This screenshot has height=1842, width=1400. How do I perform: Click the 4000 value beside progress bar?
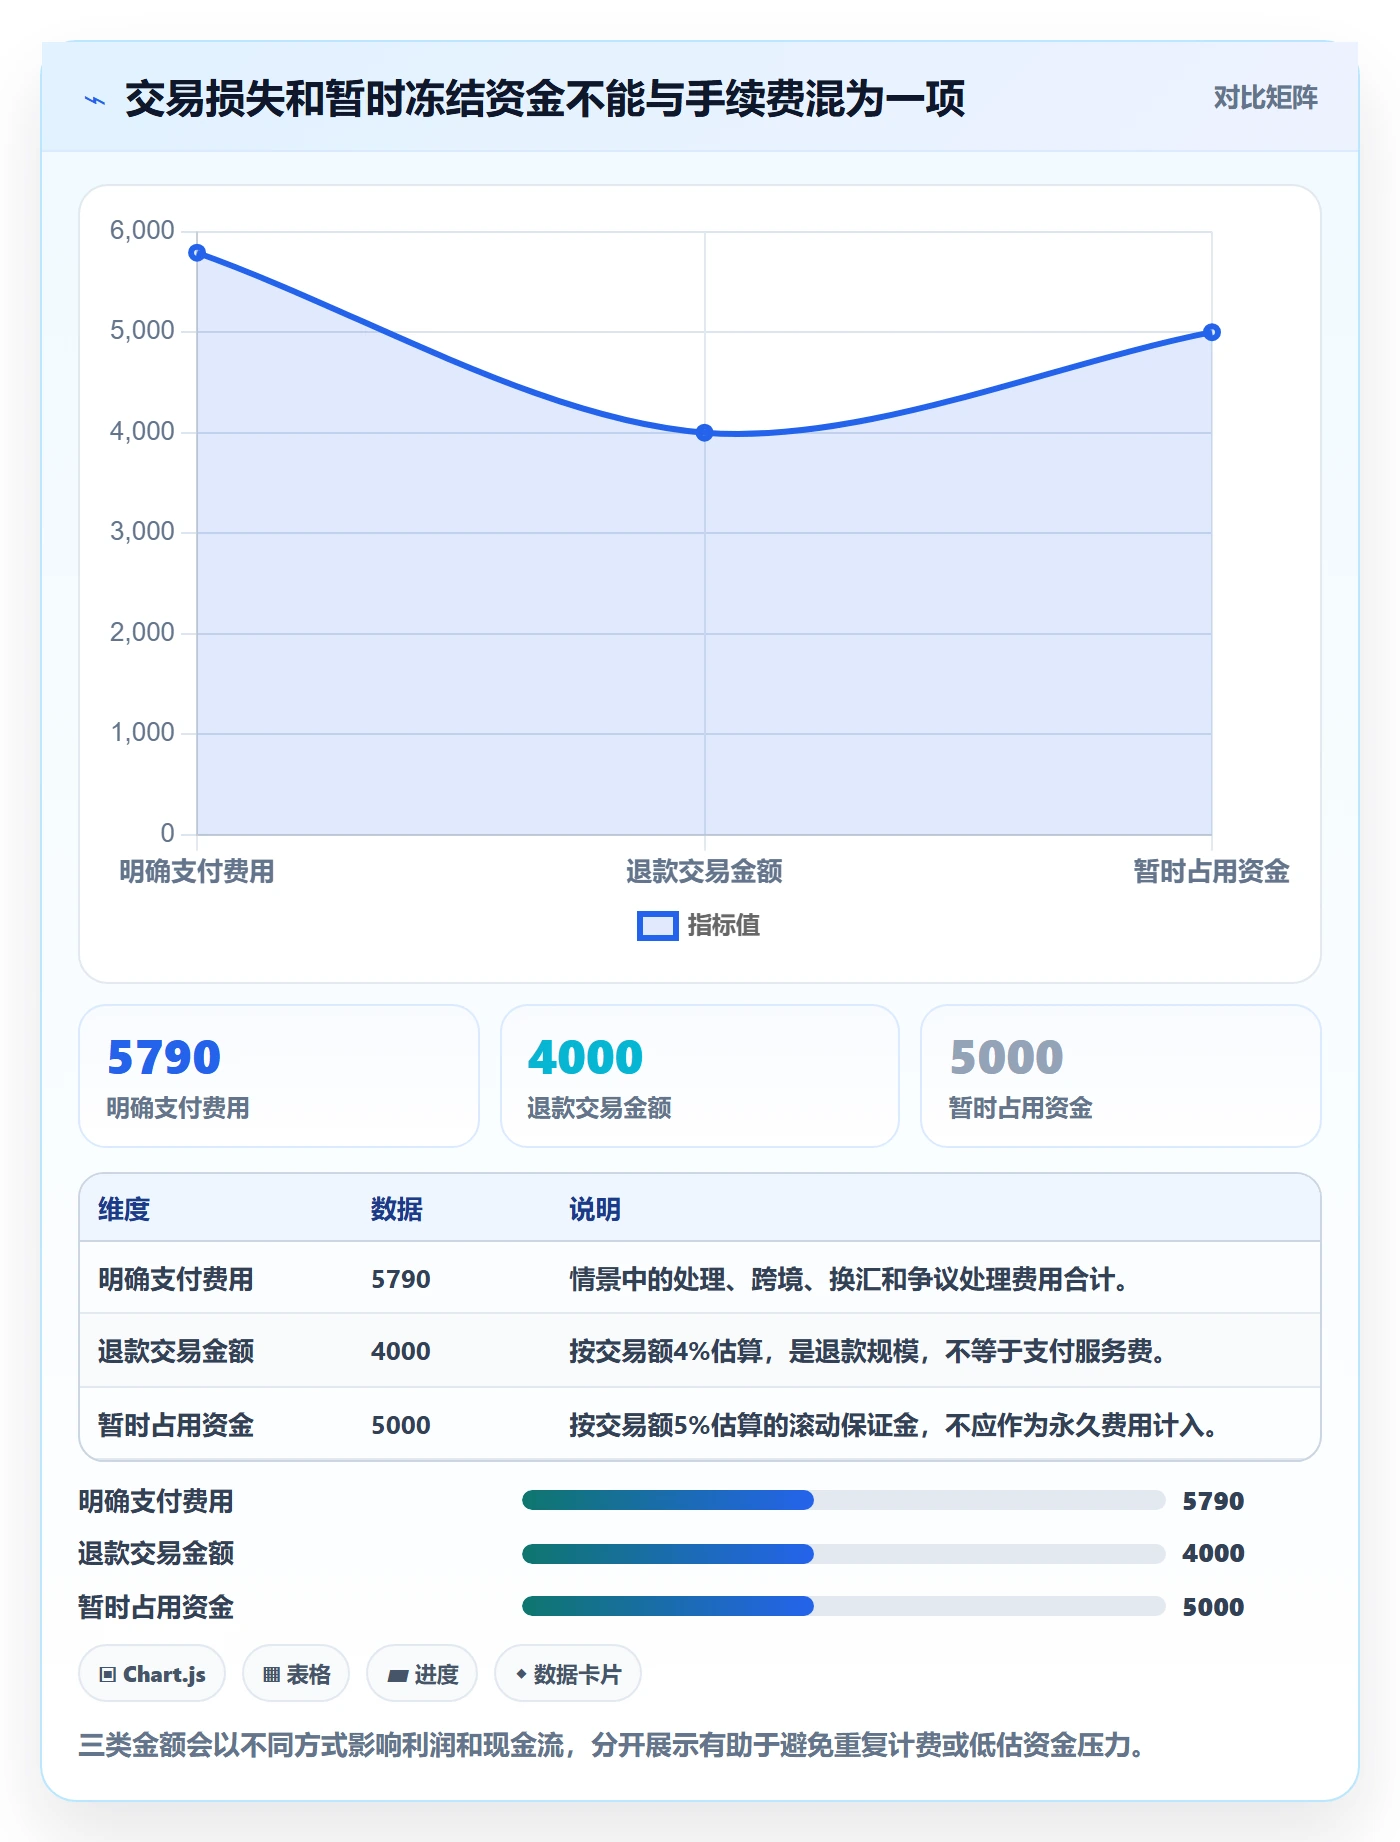click(1213, 1553)
